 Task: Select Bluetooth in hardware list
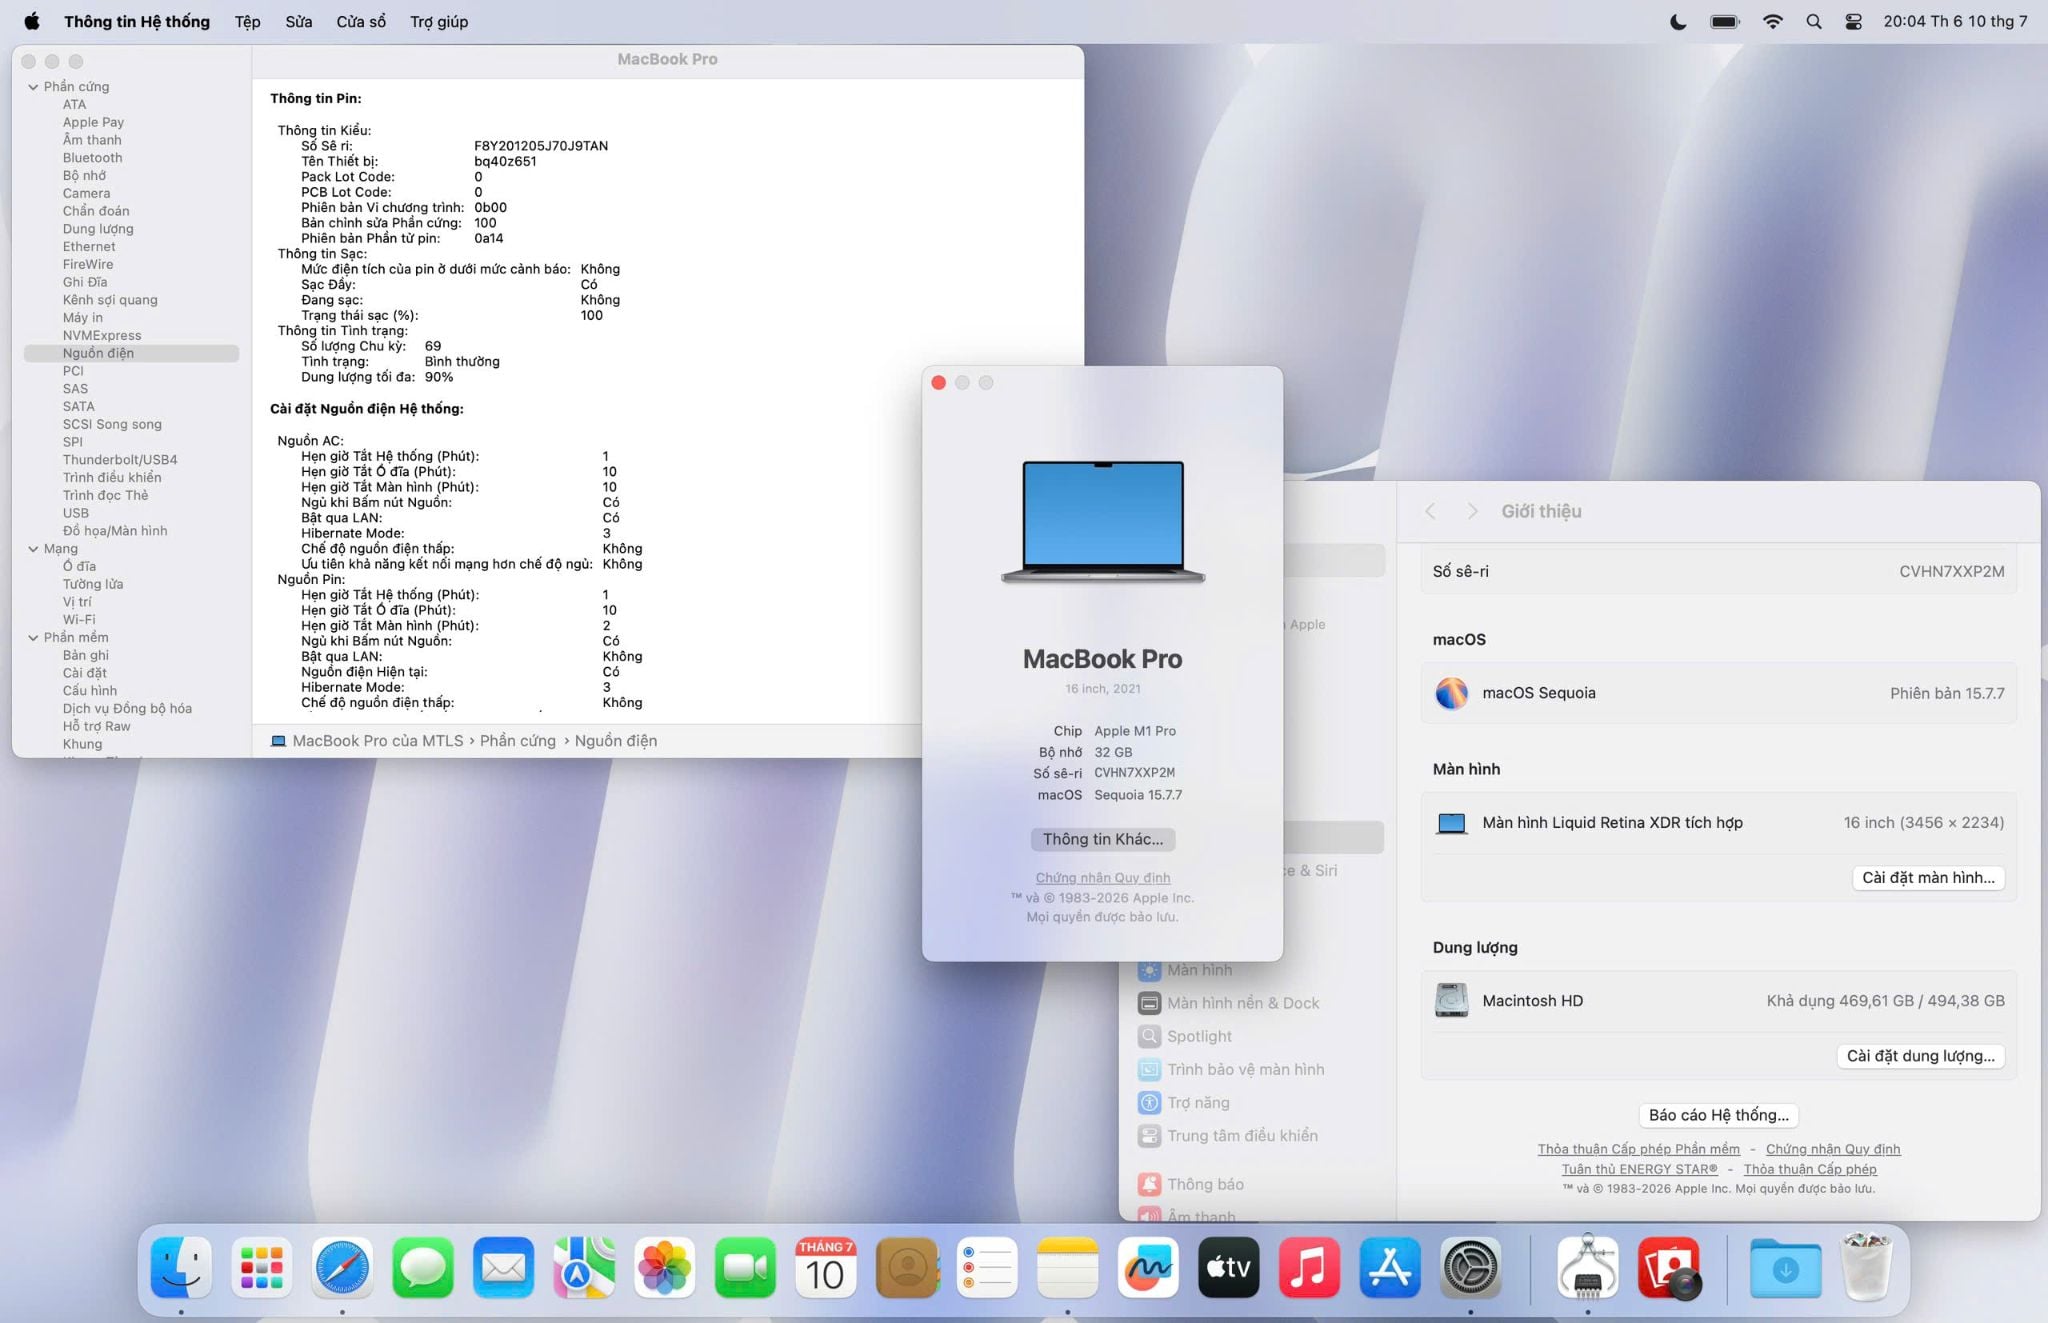(93, 158)
